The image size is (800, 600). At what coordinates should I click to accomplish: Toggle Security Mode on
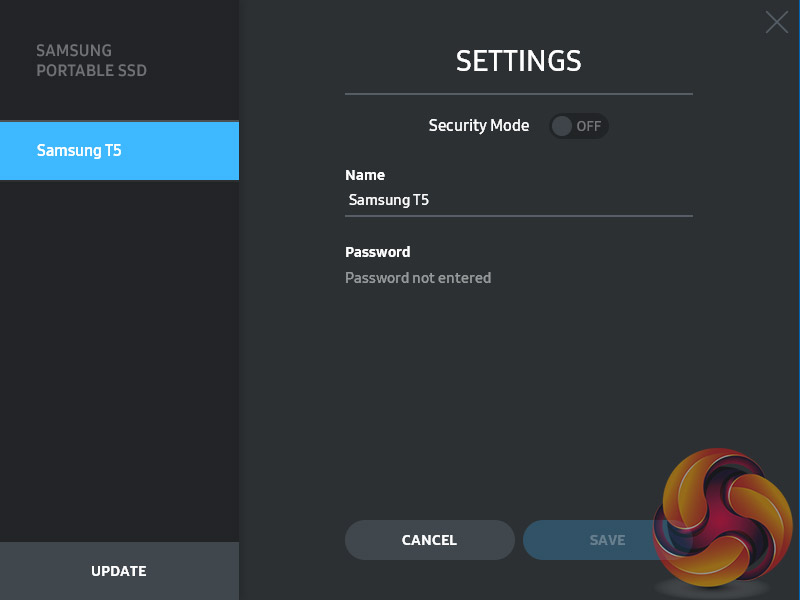pos(579,126)
